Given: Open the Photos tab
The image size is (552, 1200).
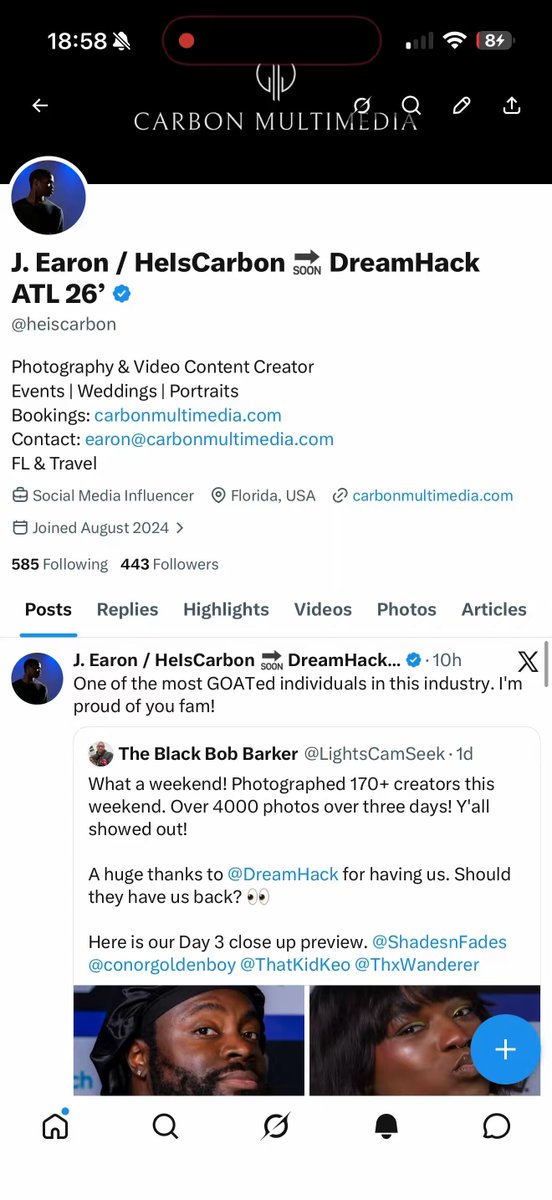Looking at the screenshot, I should pyautogui.click(x=406, y=609).
